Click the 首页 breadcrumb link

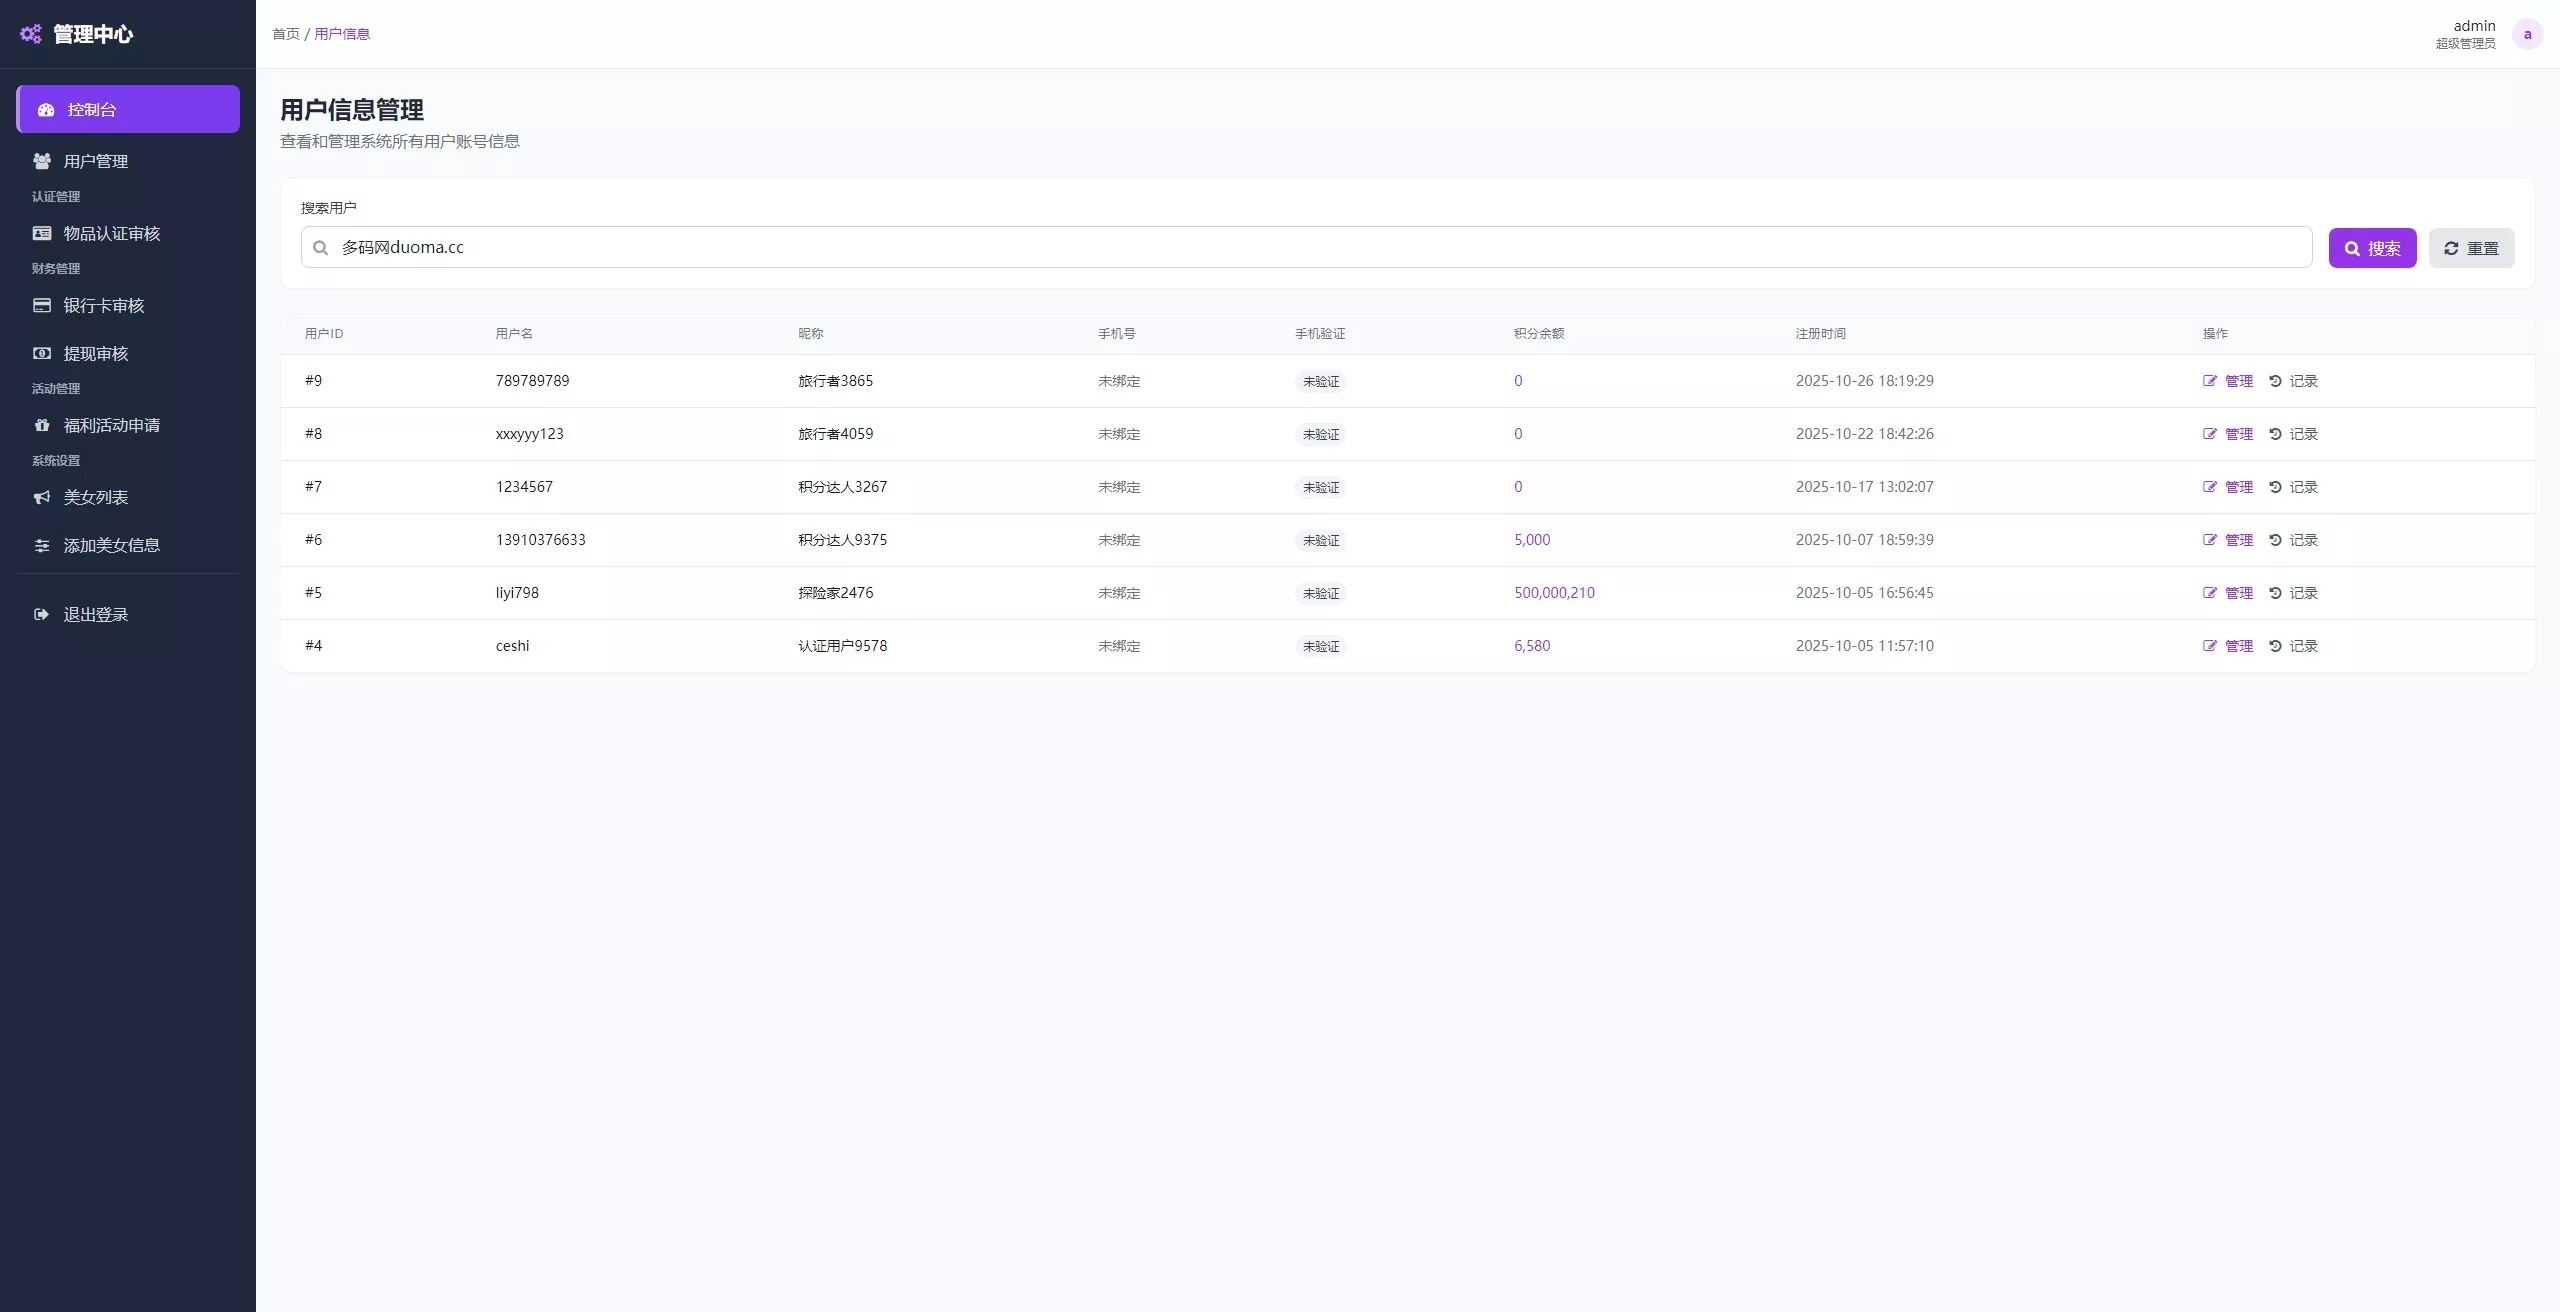(x=285, y=34)
